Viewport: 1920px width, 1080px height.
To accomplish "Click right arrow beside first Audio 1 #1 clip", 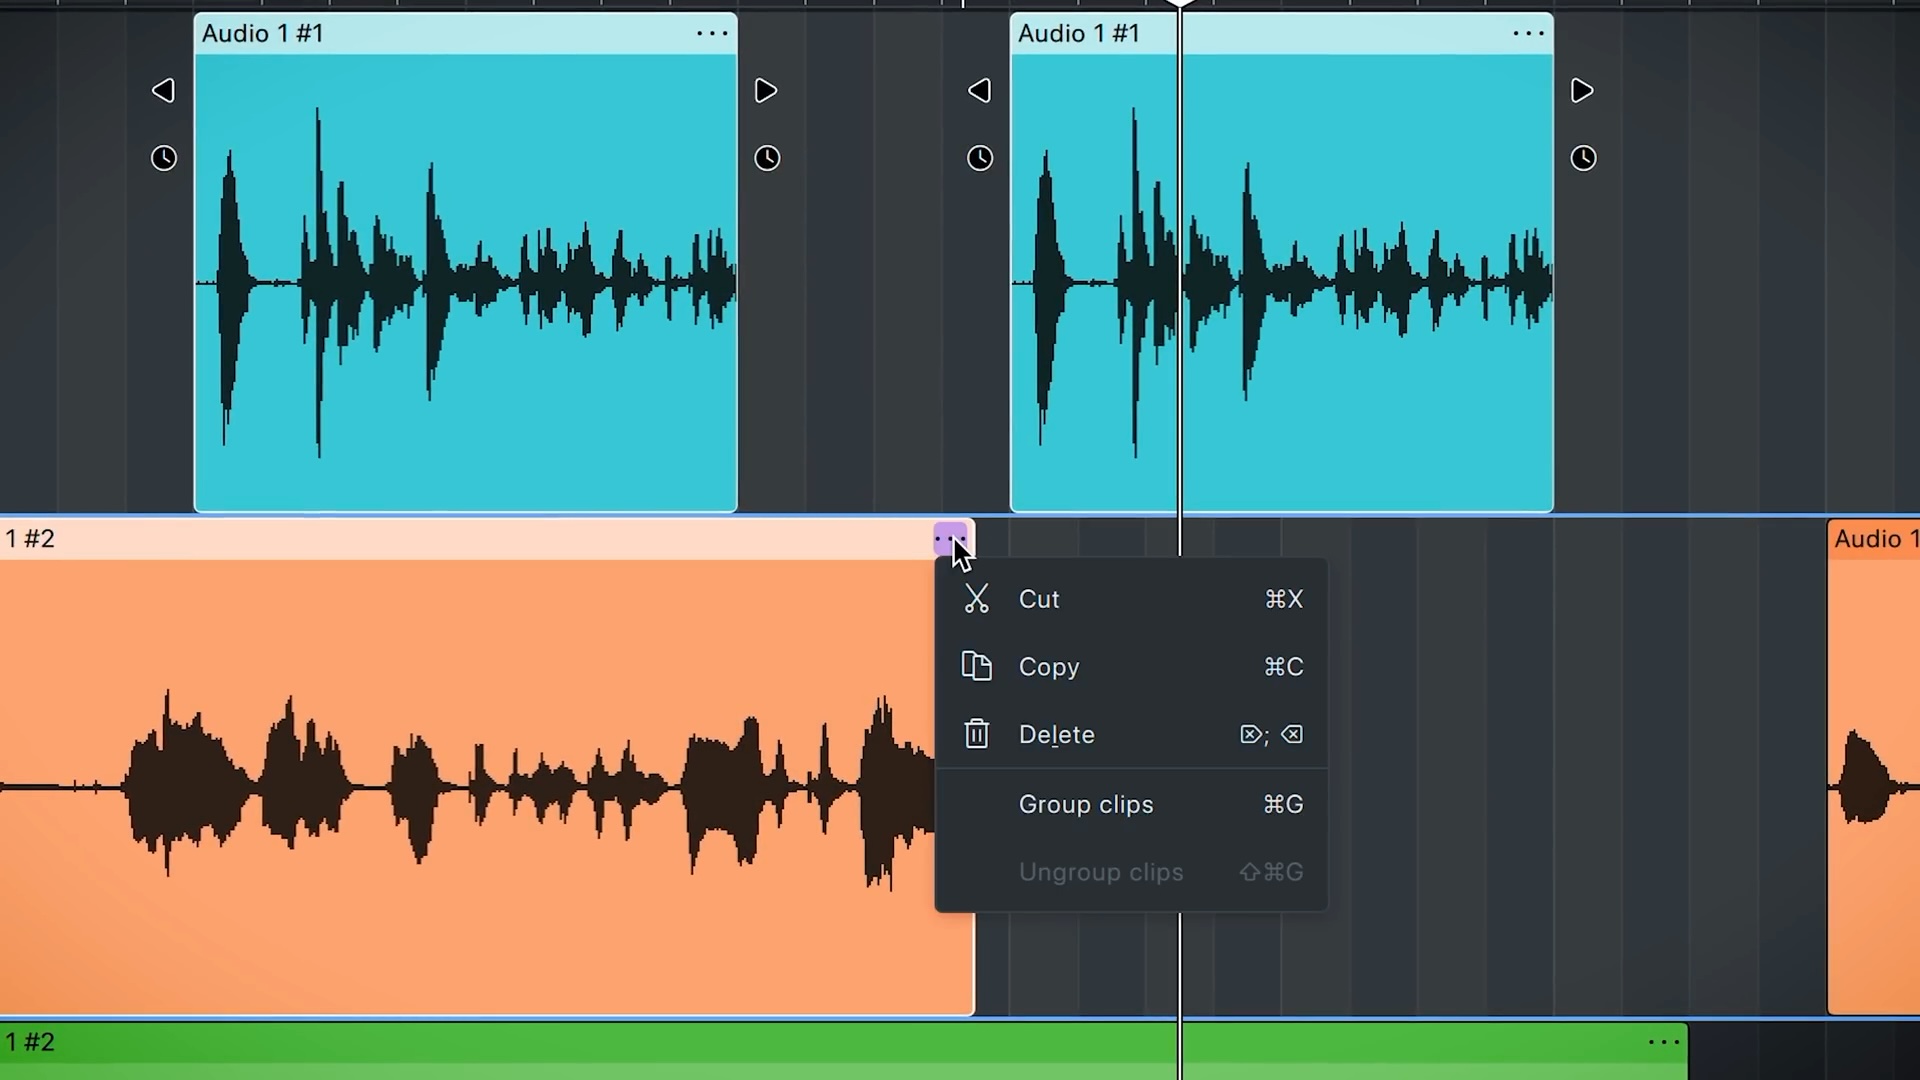I will (765, 91).
